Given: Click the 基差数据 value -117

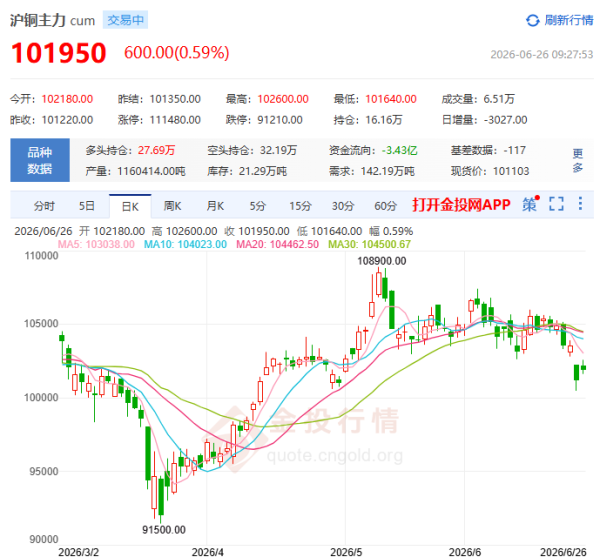Looking at the screenshot, I should click(x=515, y=150).
